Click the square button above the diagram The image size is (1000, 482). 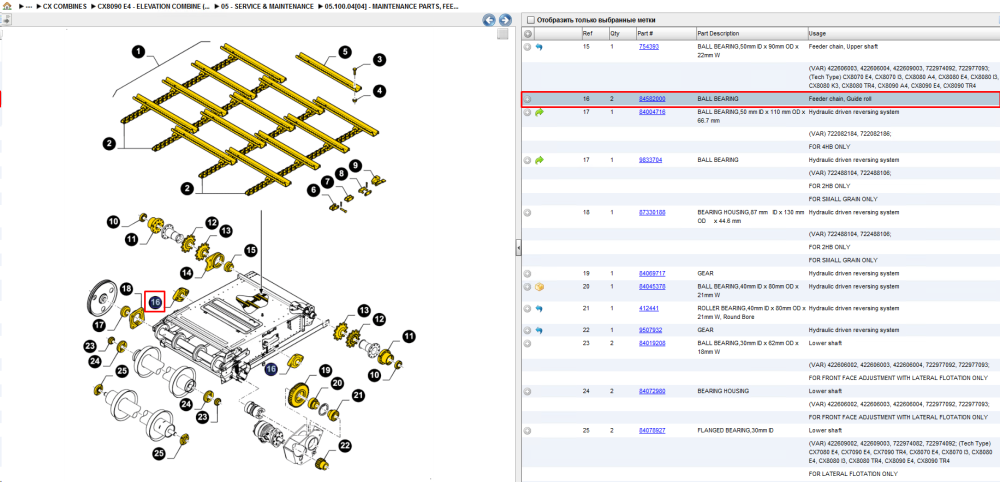coord(503,34)
